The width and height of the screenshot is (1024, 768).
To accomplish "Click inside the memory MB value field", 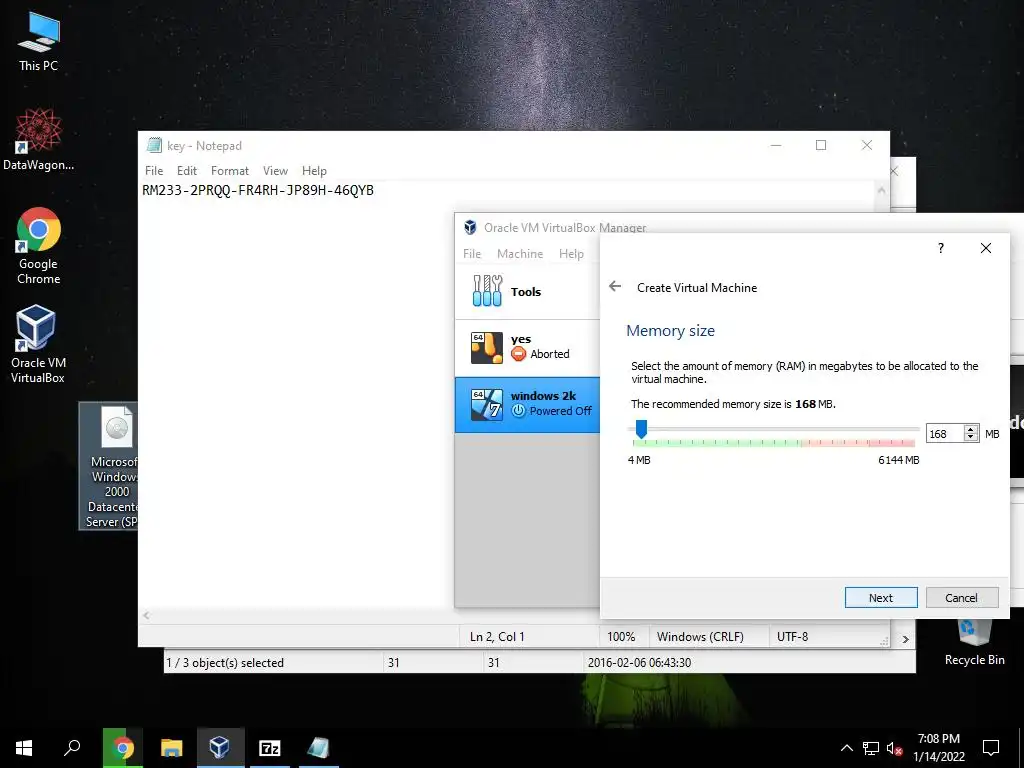I will coord(944,434).
